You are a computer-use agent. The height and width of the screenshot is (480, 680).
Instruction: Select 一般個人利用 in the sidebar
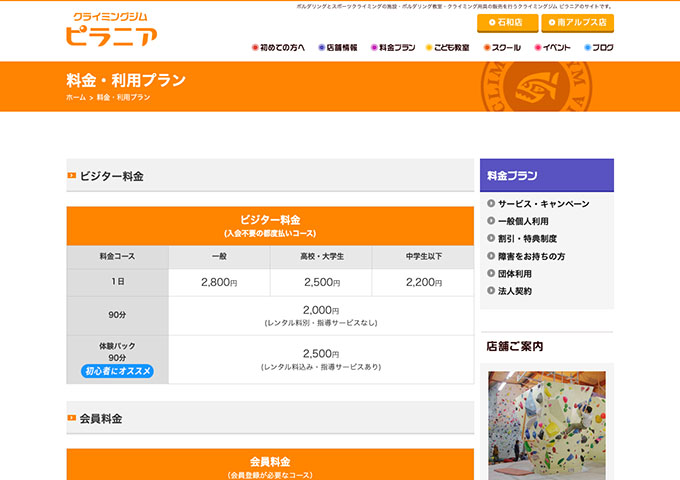523,221
